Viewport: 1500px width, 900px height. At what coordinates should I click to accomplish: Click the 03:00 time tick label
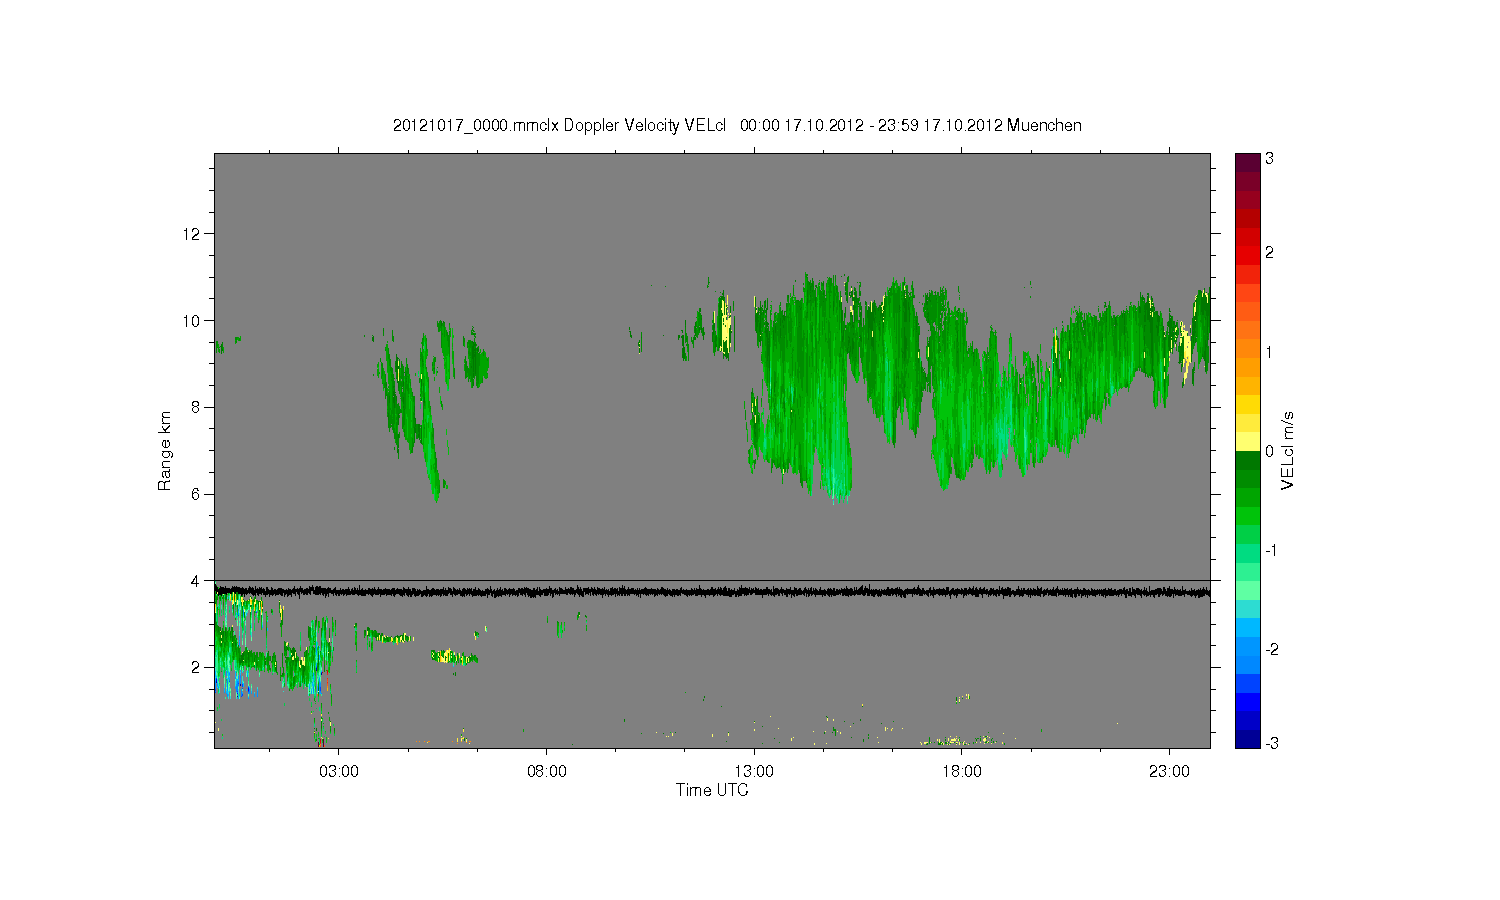tap(339, 772)
